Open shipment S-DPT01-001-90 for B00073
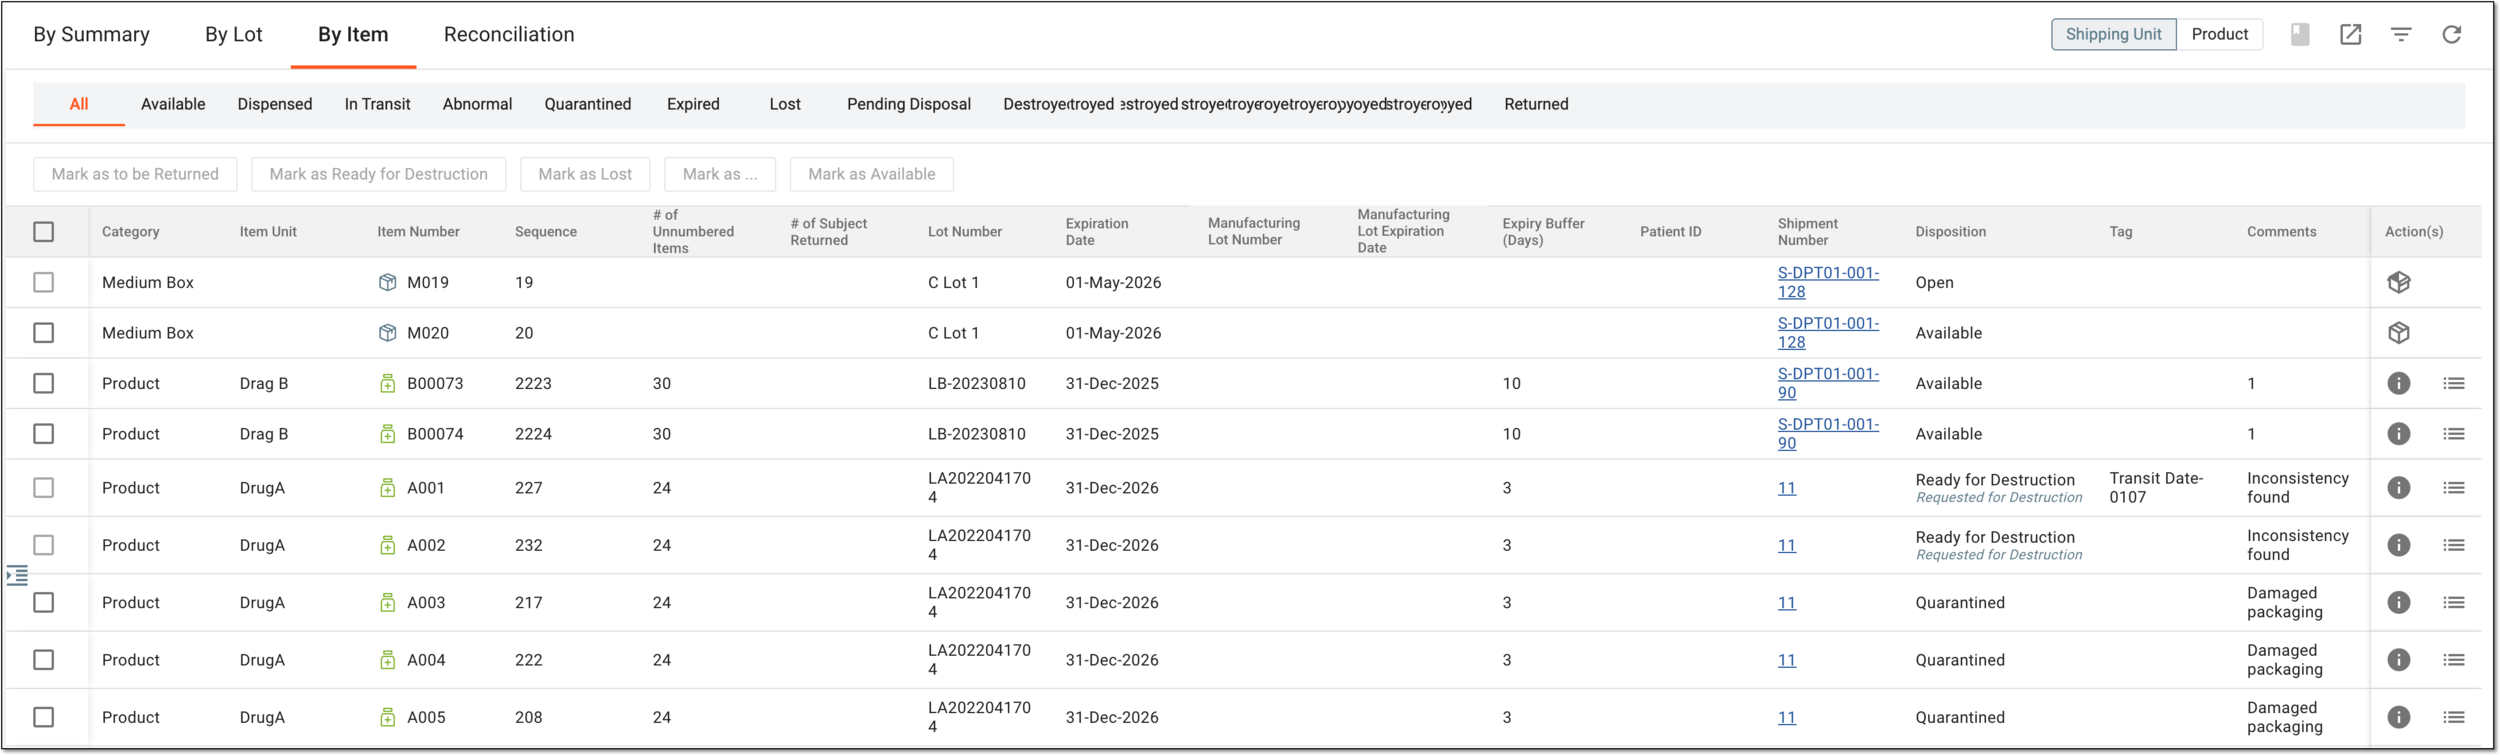Image resolution: width=2500 pixels, height=755 pixels. [x=1828, y=384]
